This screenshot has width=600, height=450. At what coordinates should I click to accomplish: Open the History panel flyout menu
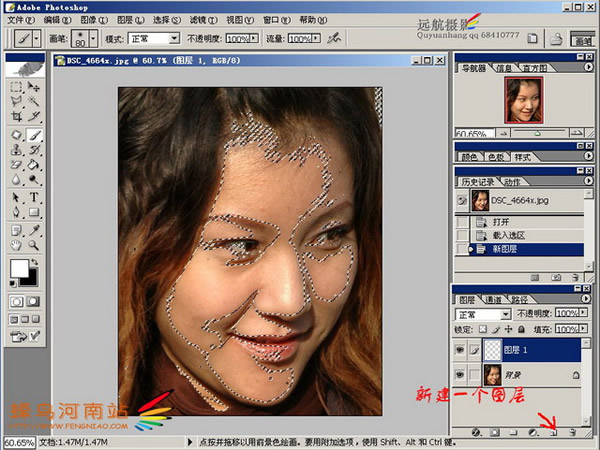589,180
